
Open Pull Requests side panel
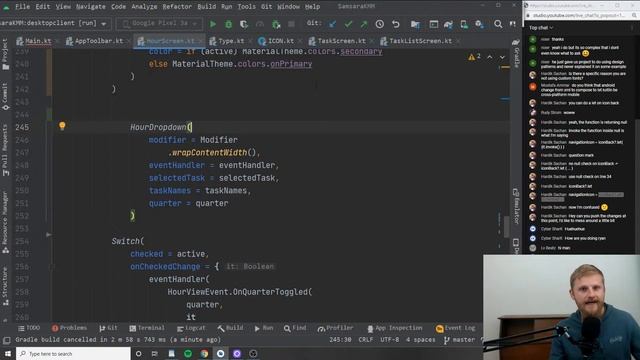click(x=5, y=150)
